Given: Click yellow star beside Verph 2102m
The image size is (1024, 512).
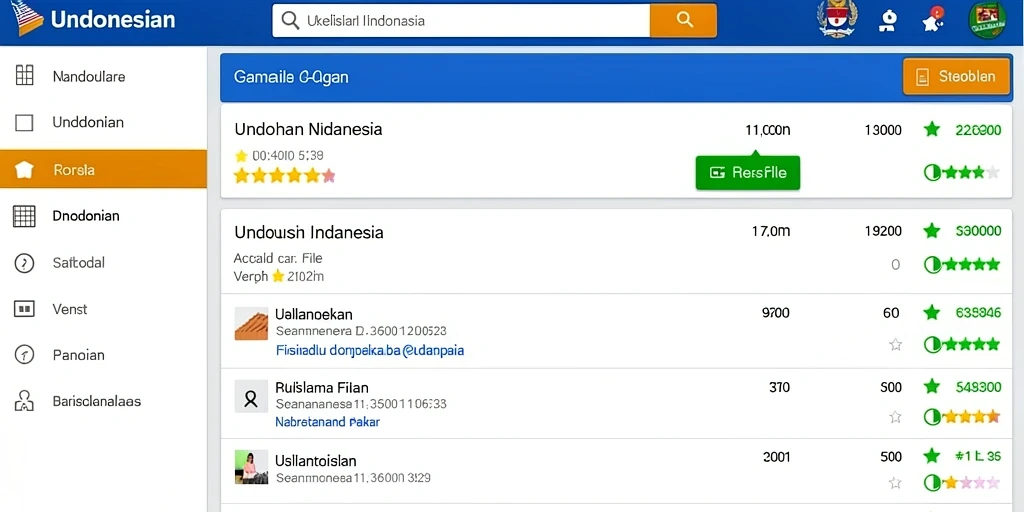Looking at the screenshot, I should pyautogui.click(x=278, y=276).
